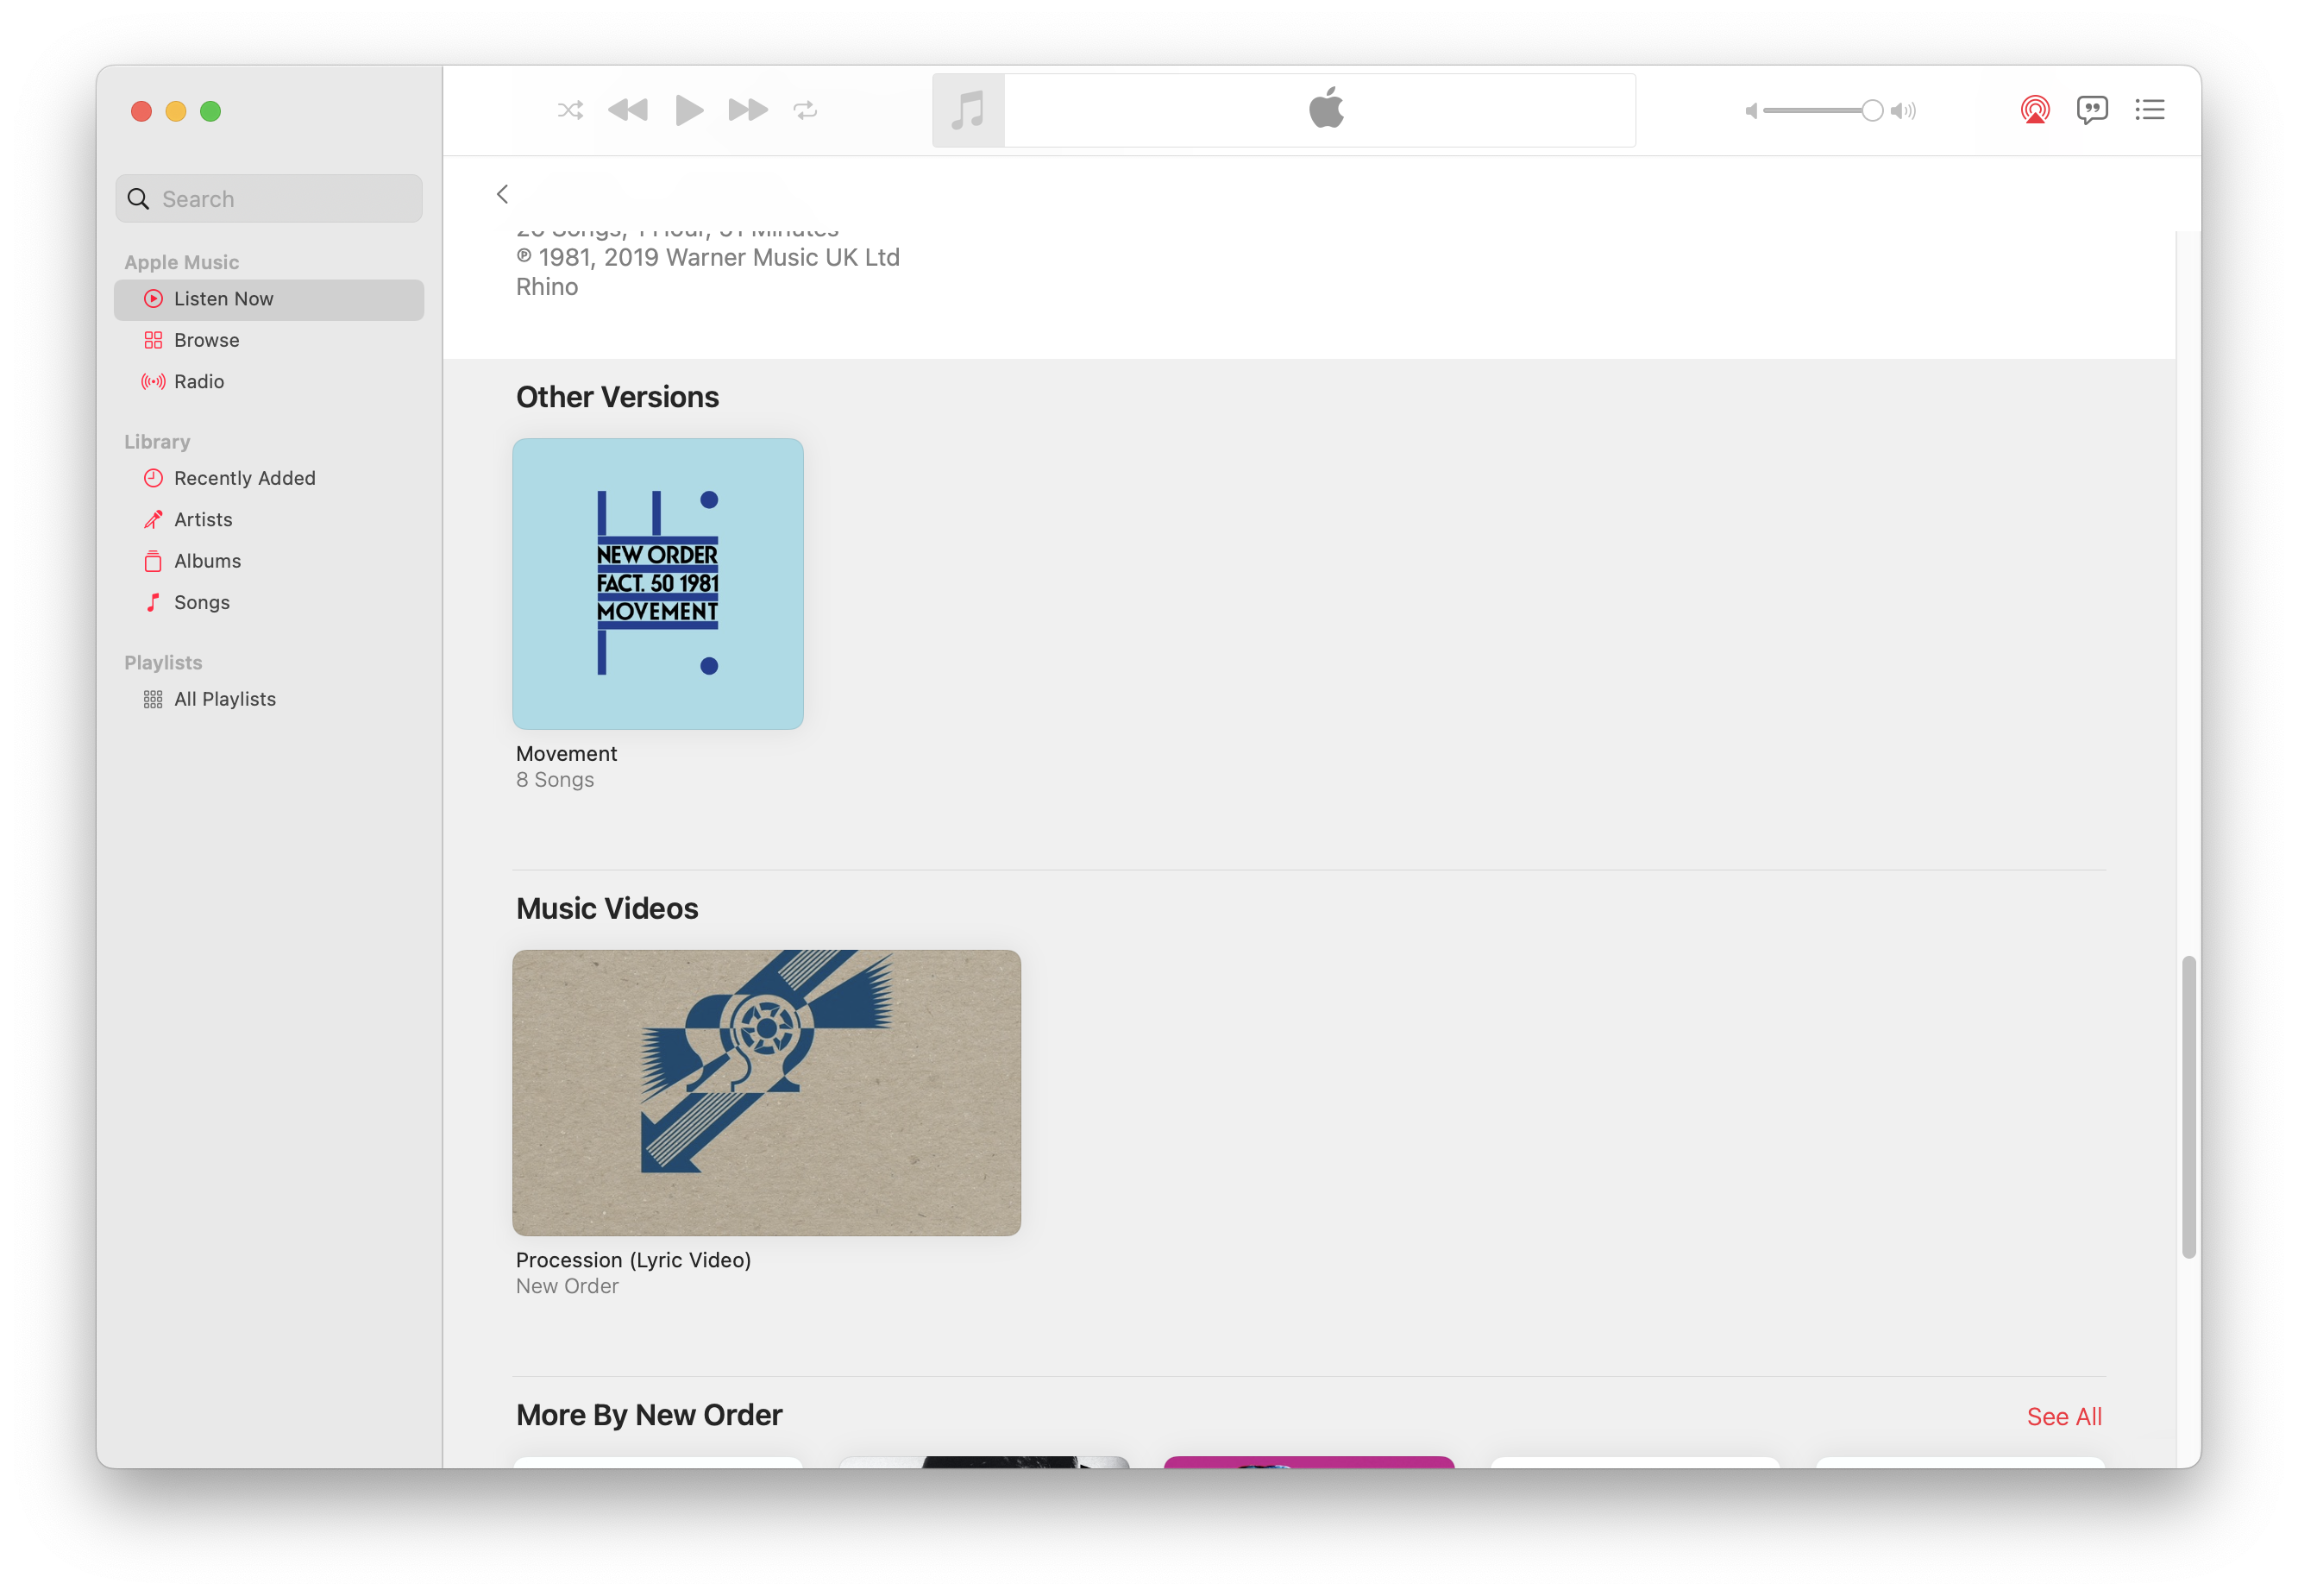Open the Artists library view
This screenshot has width=2298, height=1596.
click(x=269, y=519)
